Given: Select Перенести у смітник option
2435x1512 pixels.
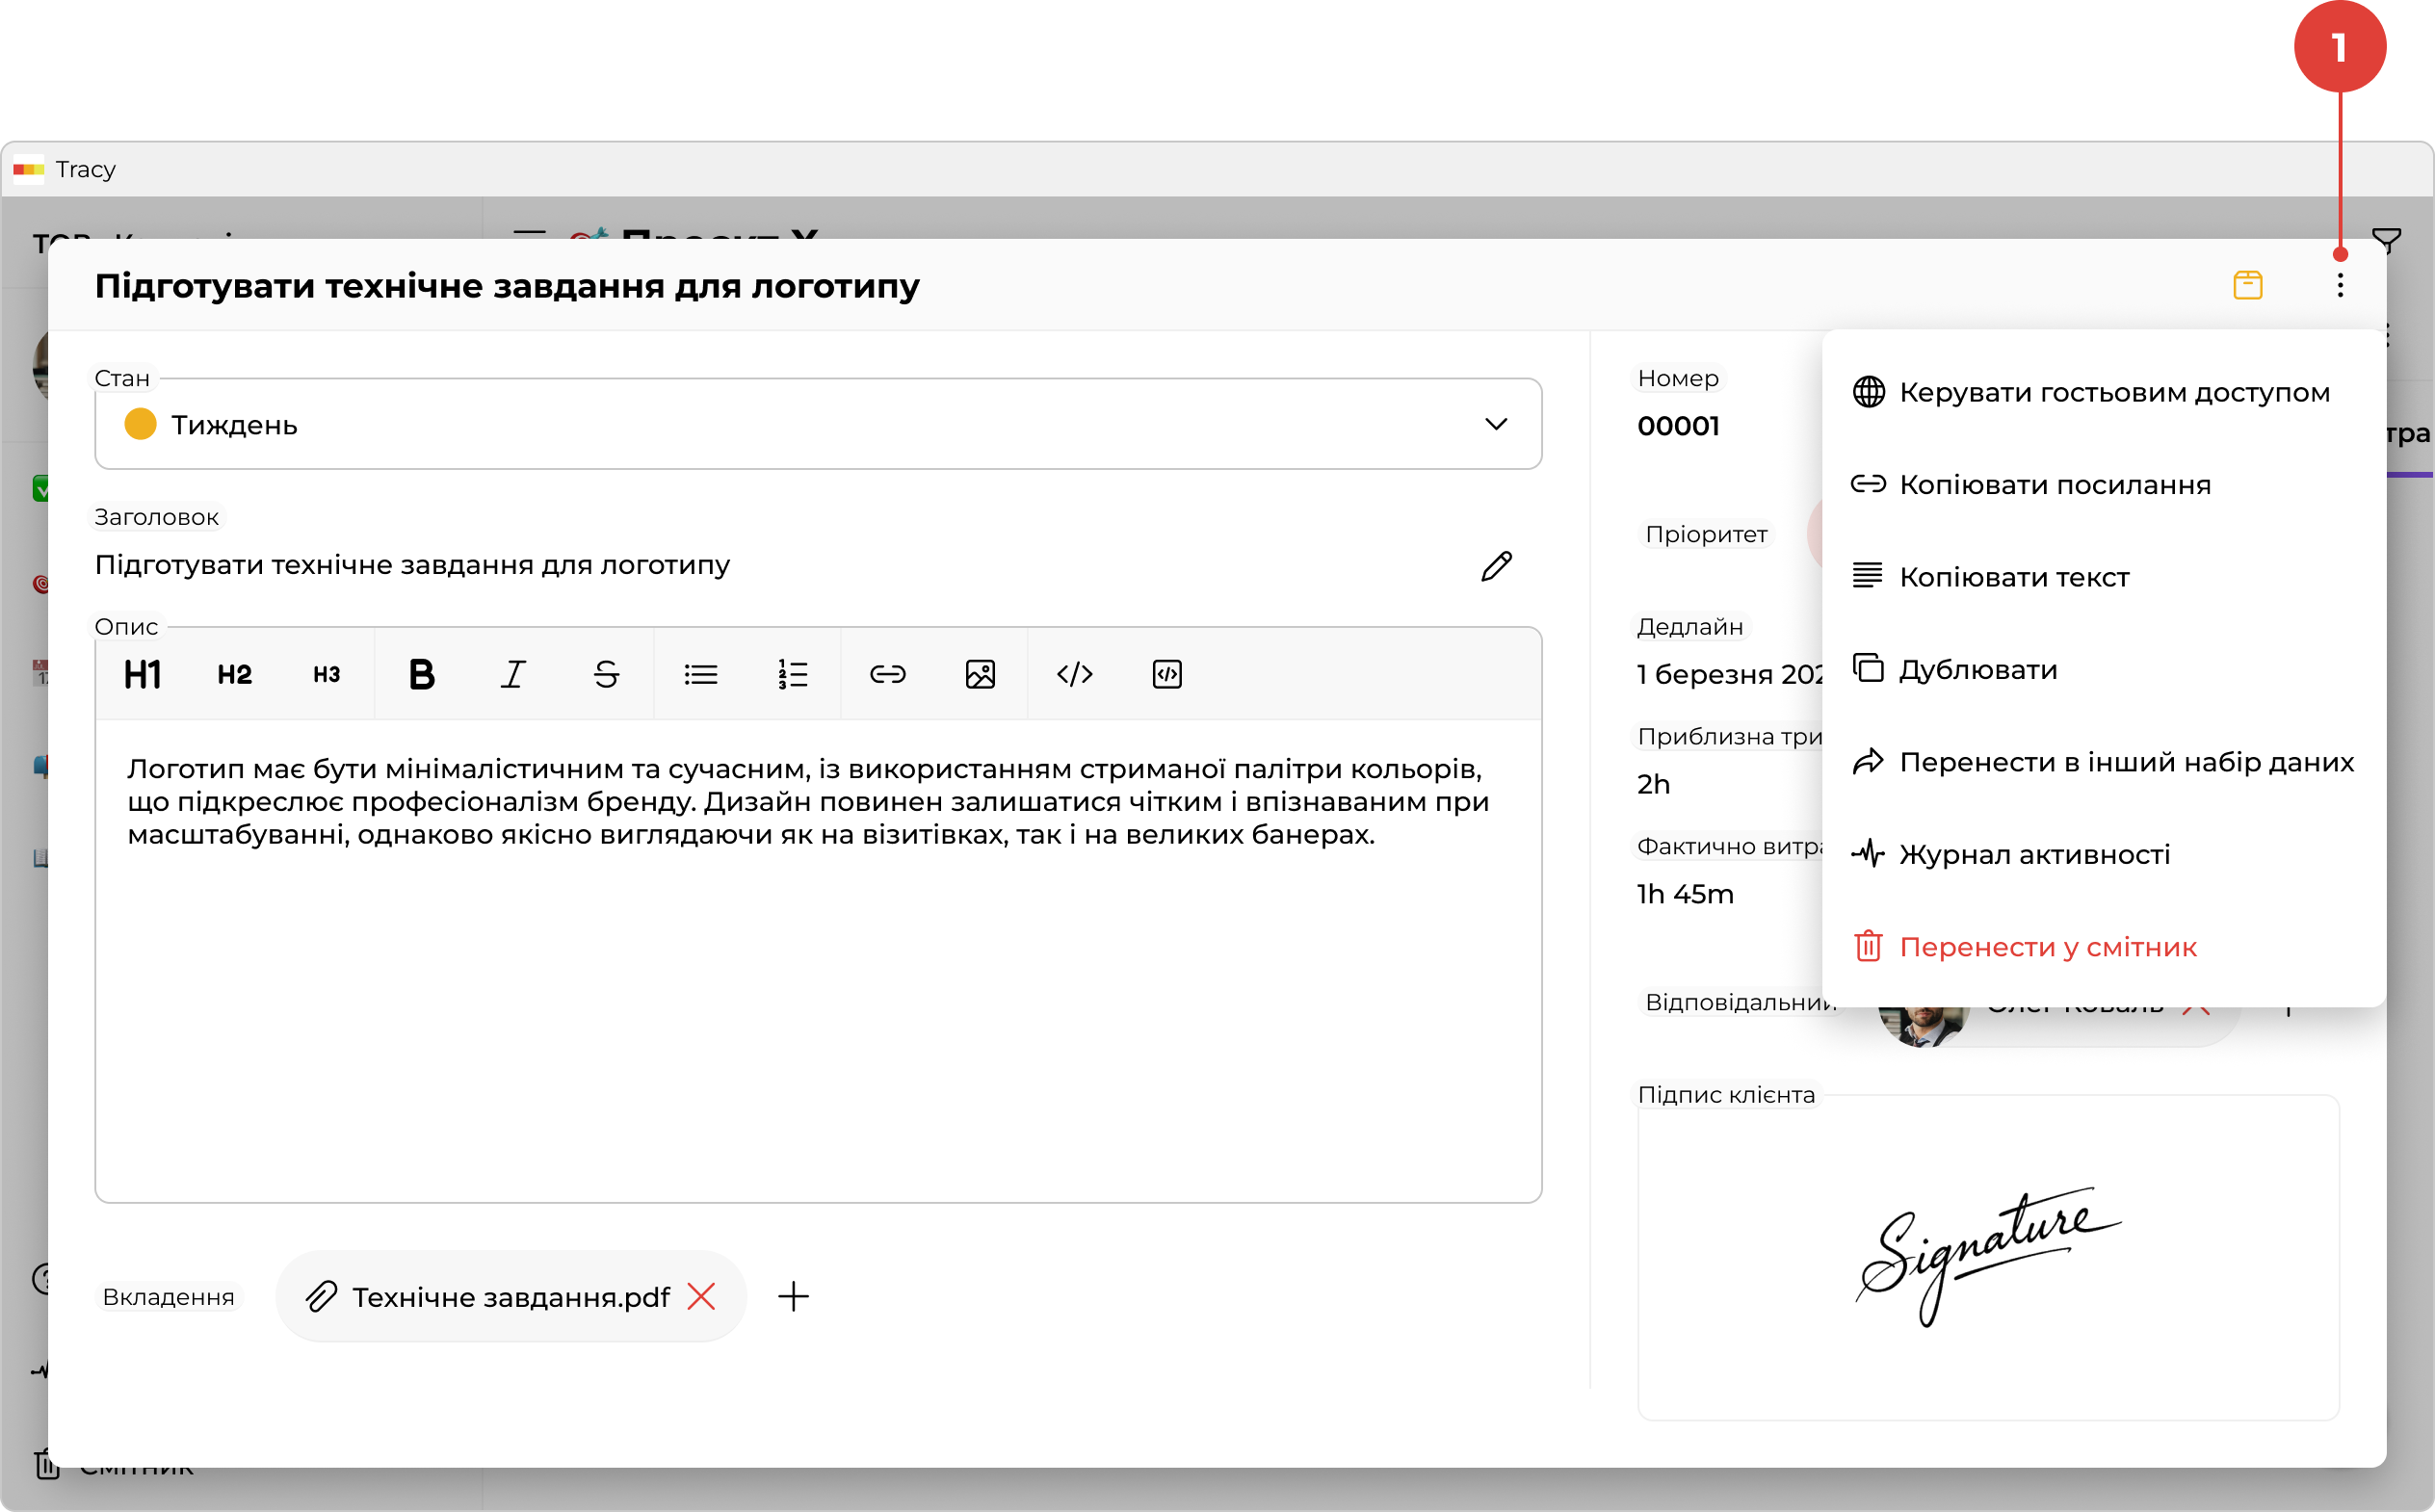Looking at the screenshot, I should 2047,947.
